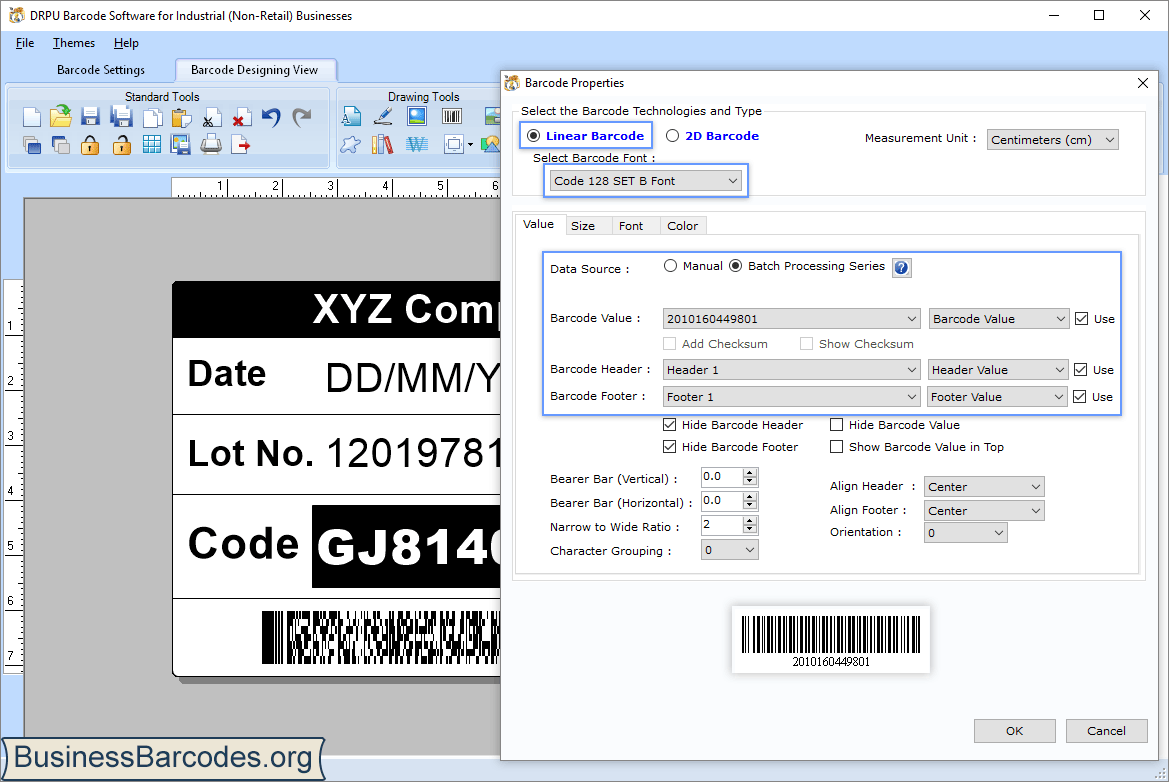The width and height of the screenshot is (1169, 782).
Task: Close the Barcode Properties dialog
Action: click(x=1143, y=83)
